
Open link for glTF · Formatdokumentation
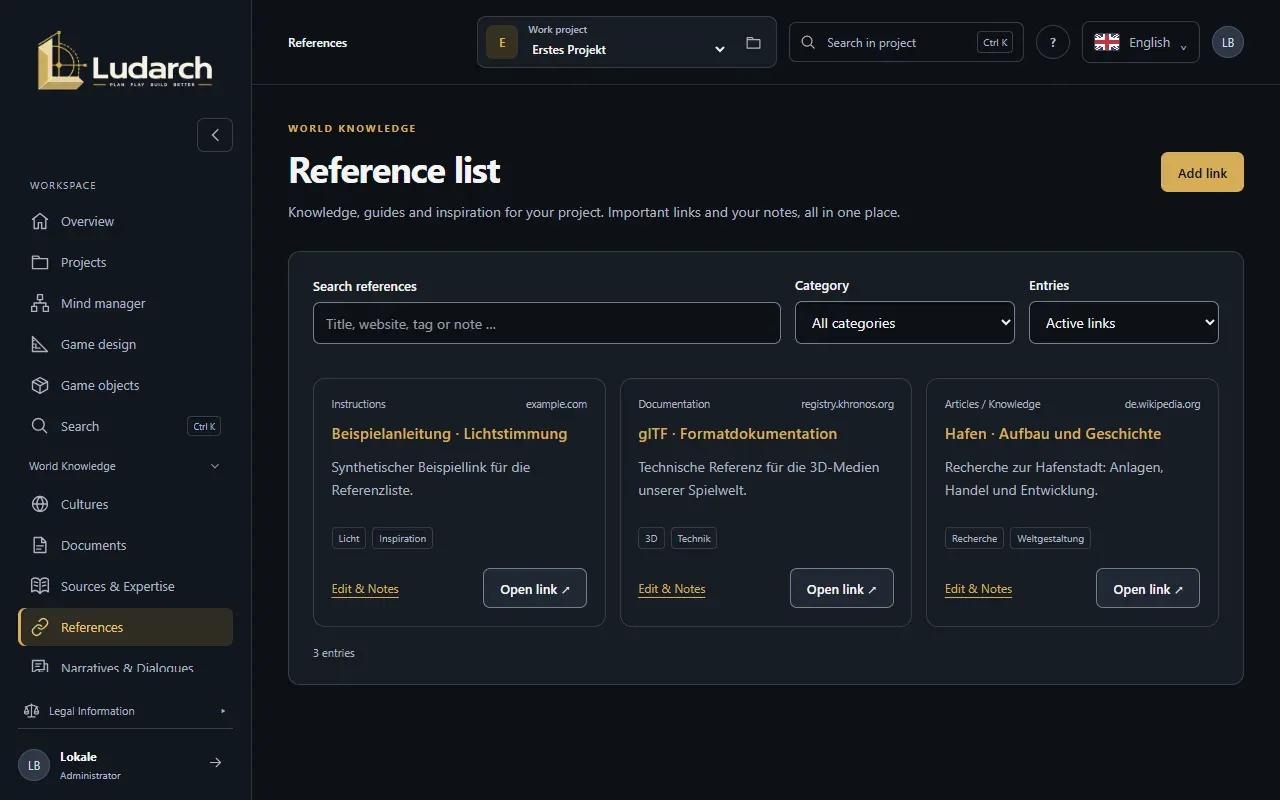click(x=842, y=589)
